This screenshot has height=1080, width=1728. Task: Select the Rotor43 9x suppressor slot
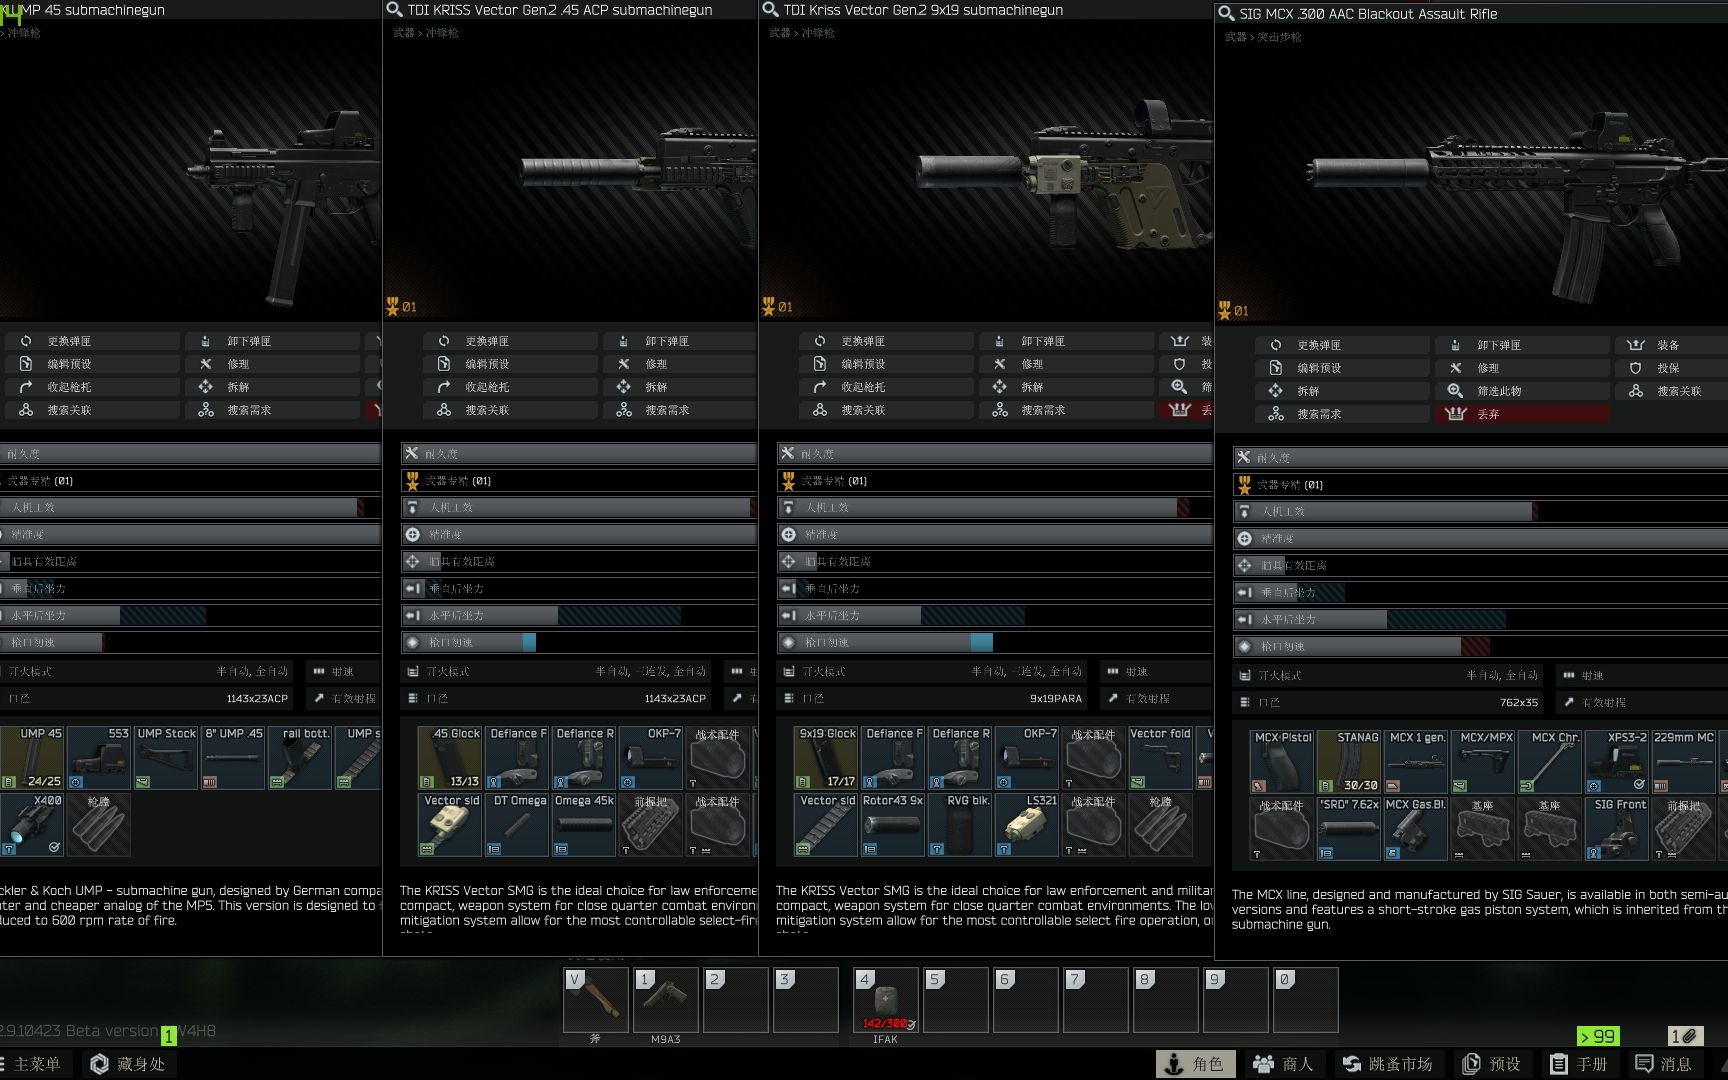point(893,824)
